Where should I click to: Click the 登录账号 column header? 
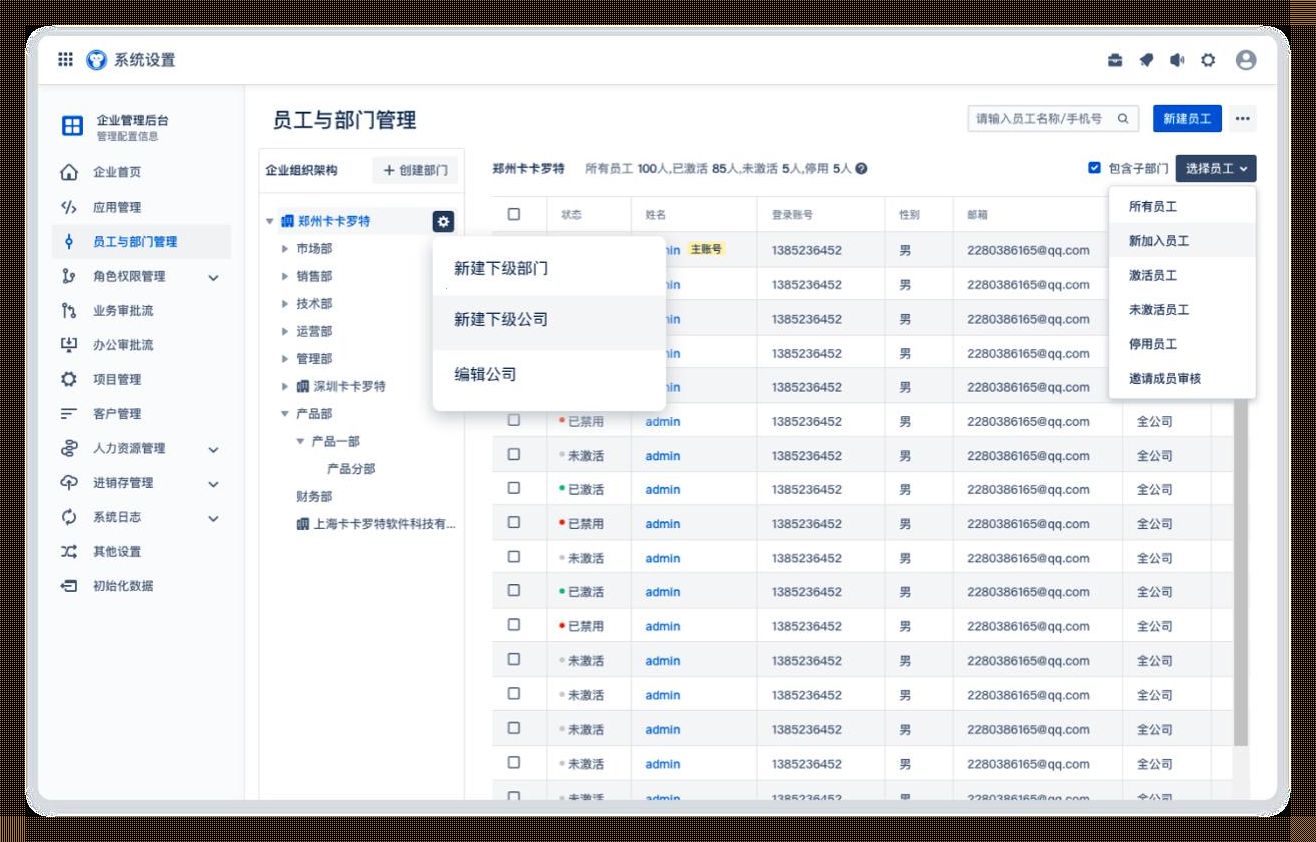click(x=792, y=215)
